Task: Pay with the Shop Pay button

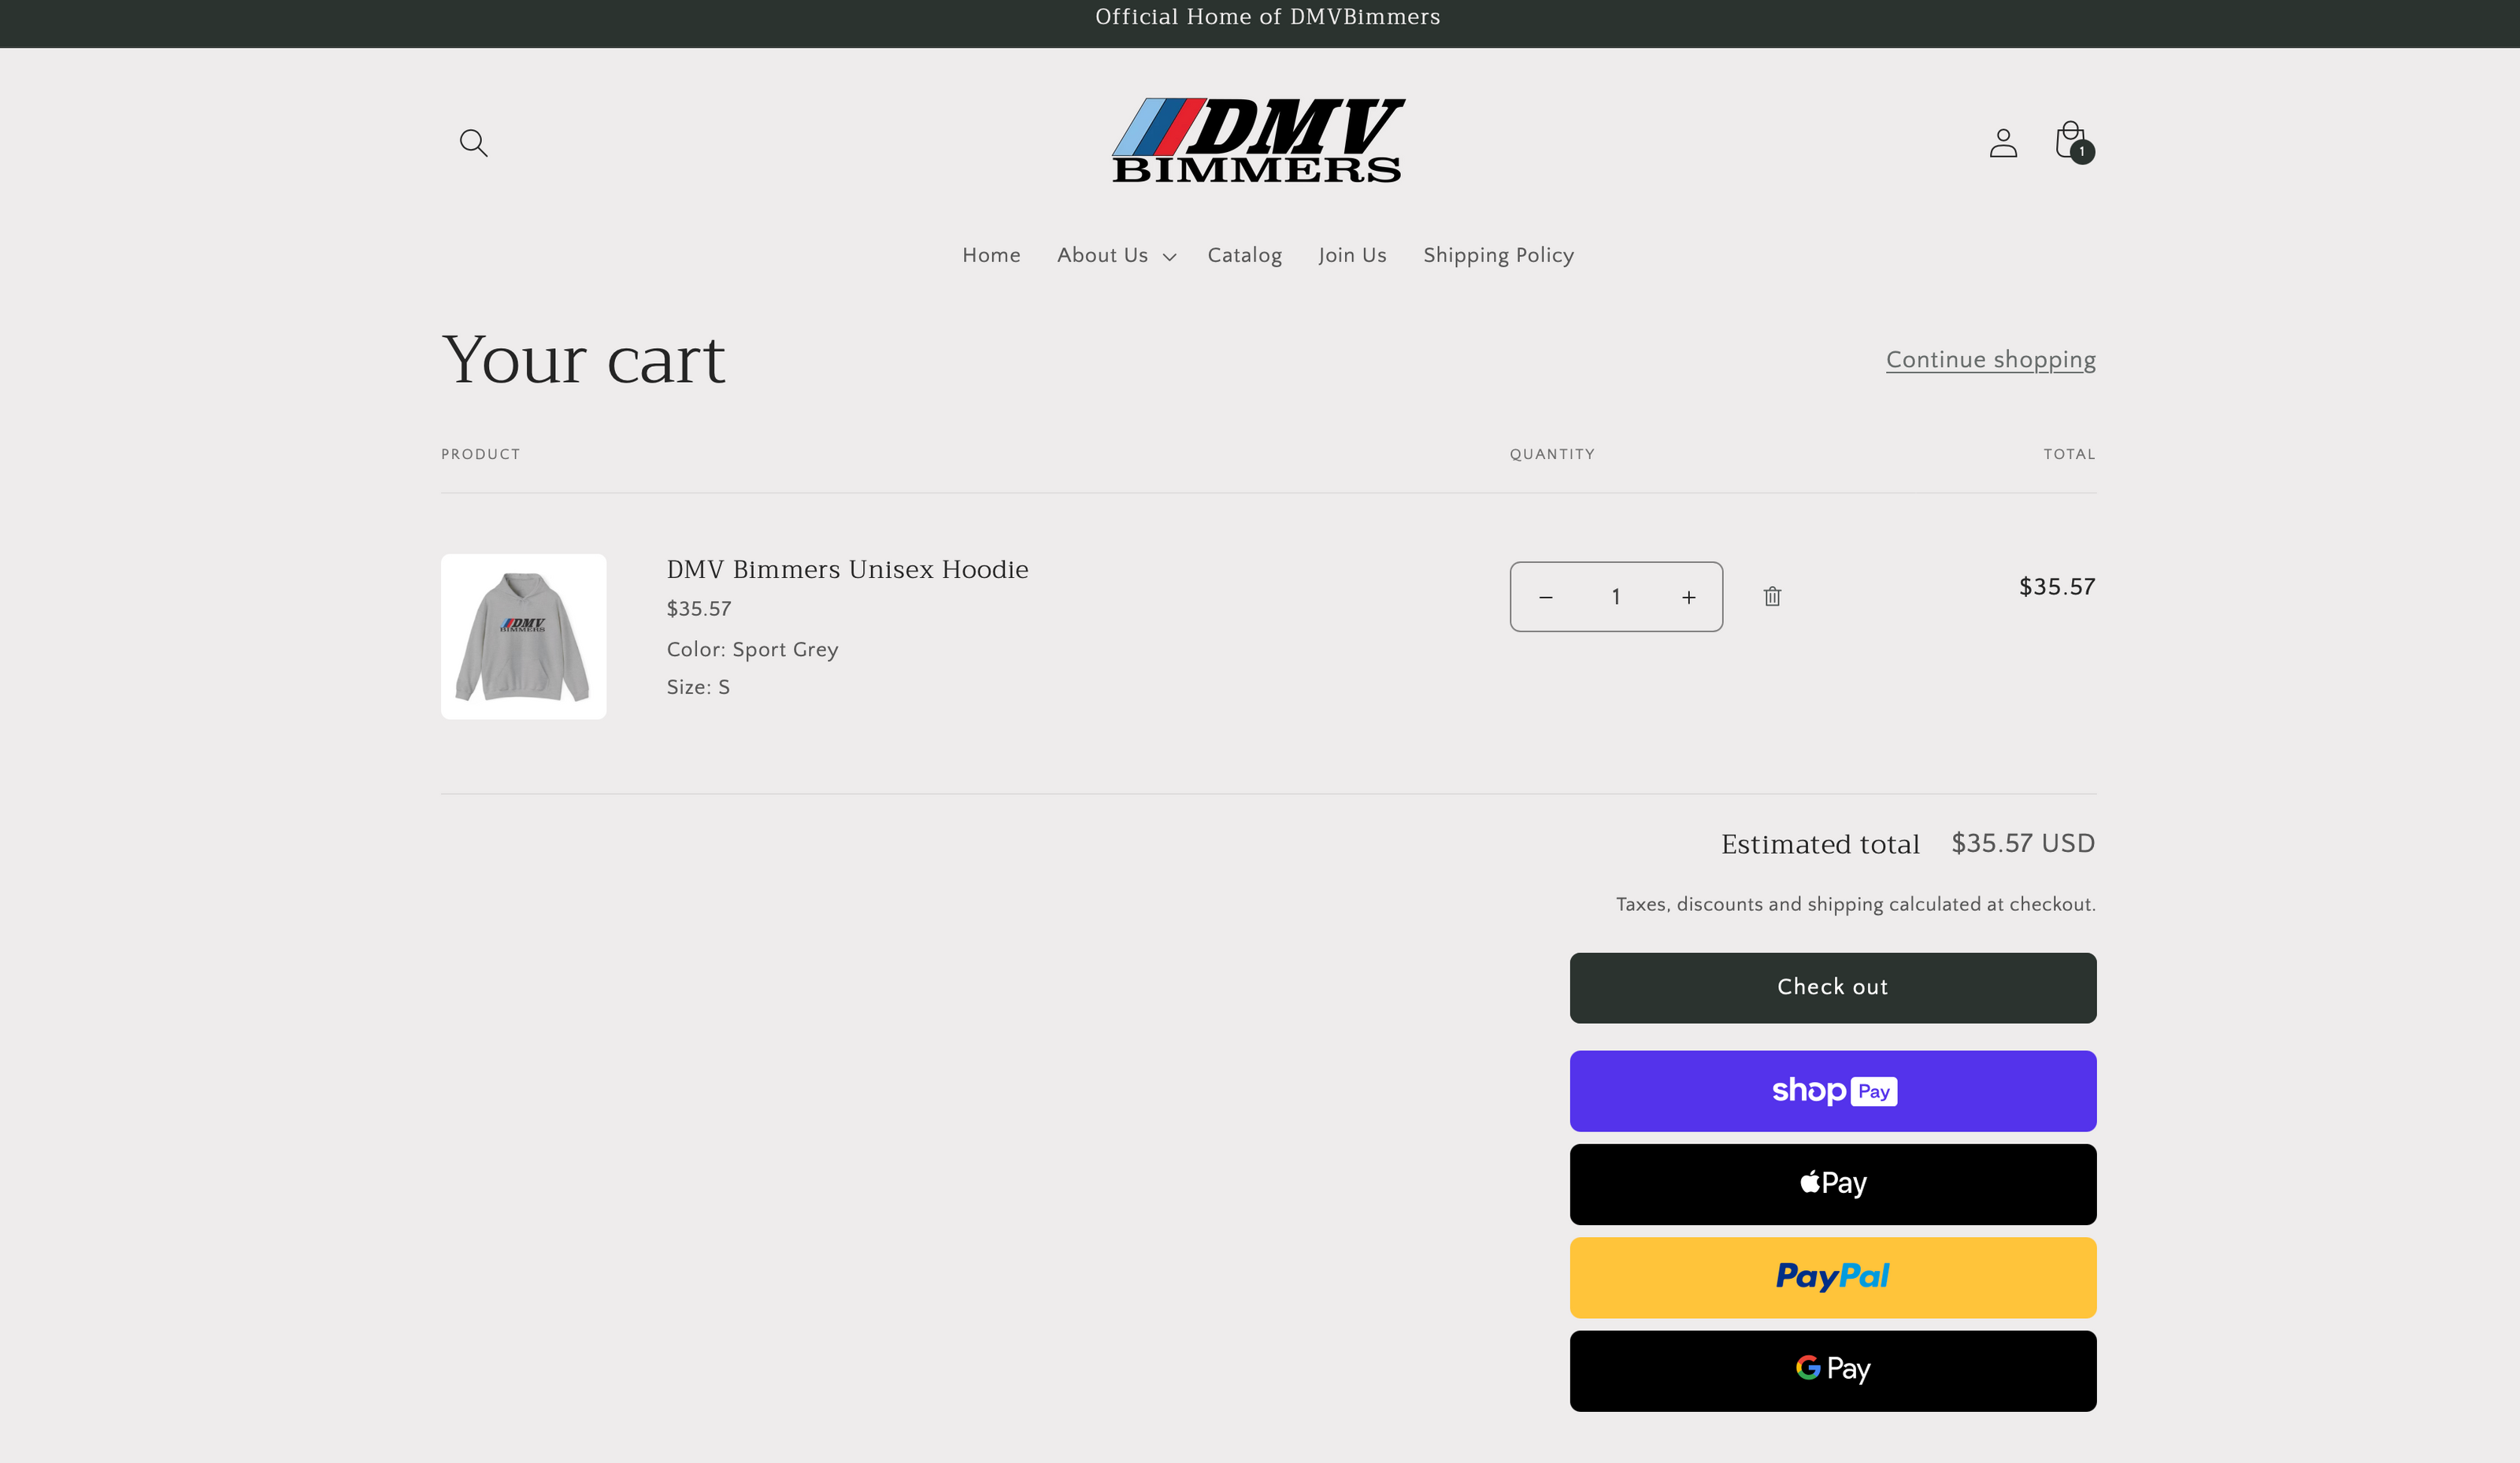Action: pos(1832,1091)
